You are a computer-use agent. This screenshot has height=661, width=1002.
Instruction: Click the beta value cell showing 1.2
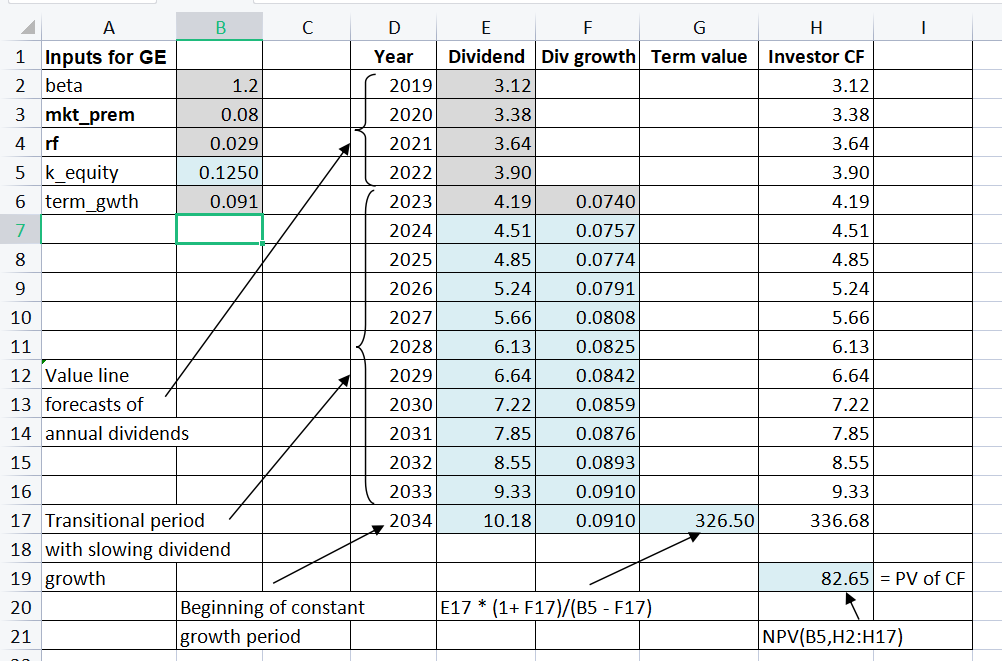[219, 86]
